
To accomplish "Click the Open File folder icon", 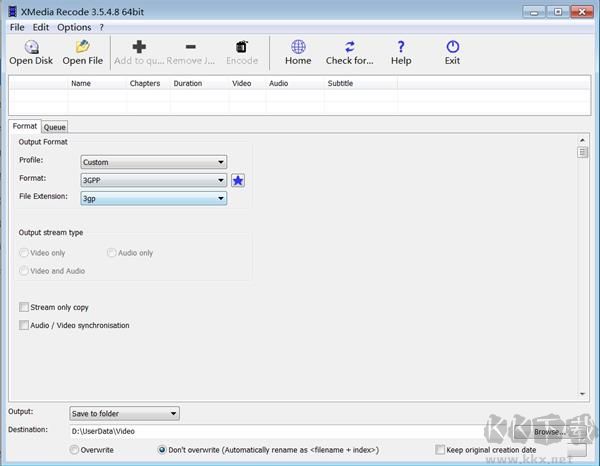I will click(x=83, y=47).
